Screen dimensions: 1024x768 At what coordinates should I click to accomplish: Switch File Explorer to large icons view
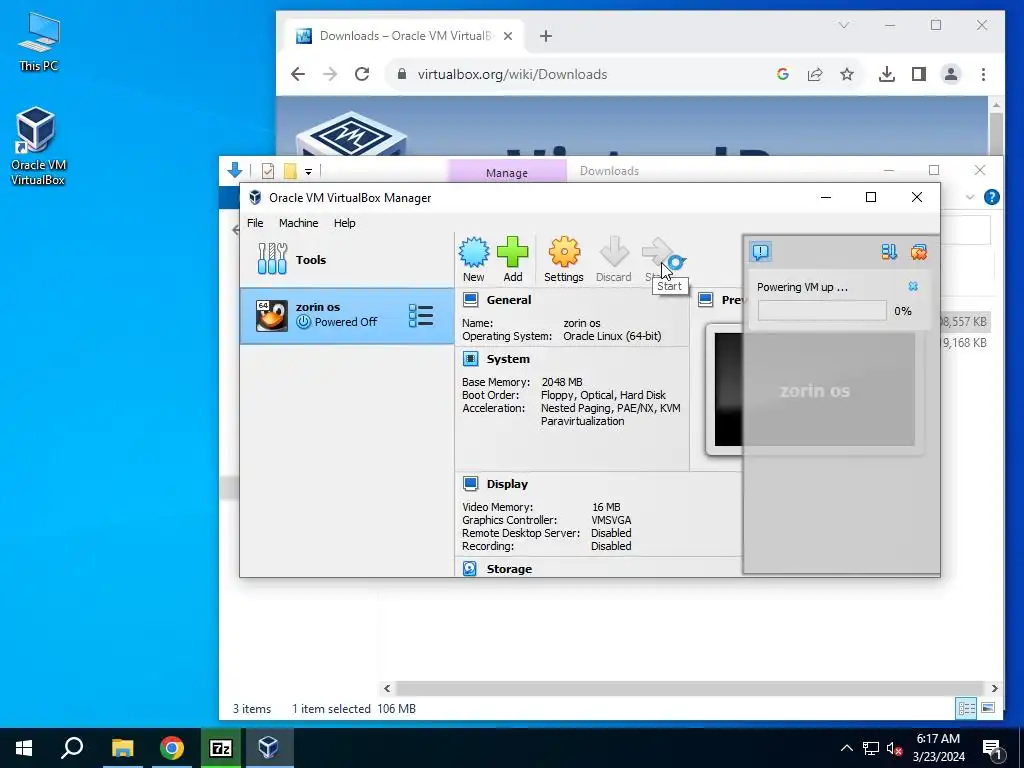click(988, 708)
